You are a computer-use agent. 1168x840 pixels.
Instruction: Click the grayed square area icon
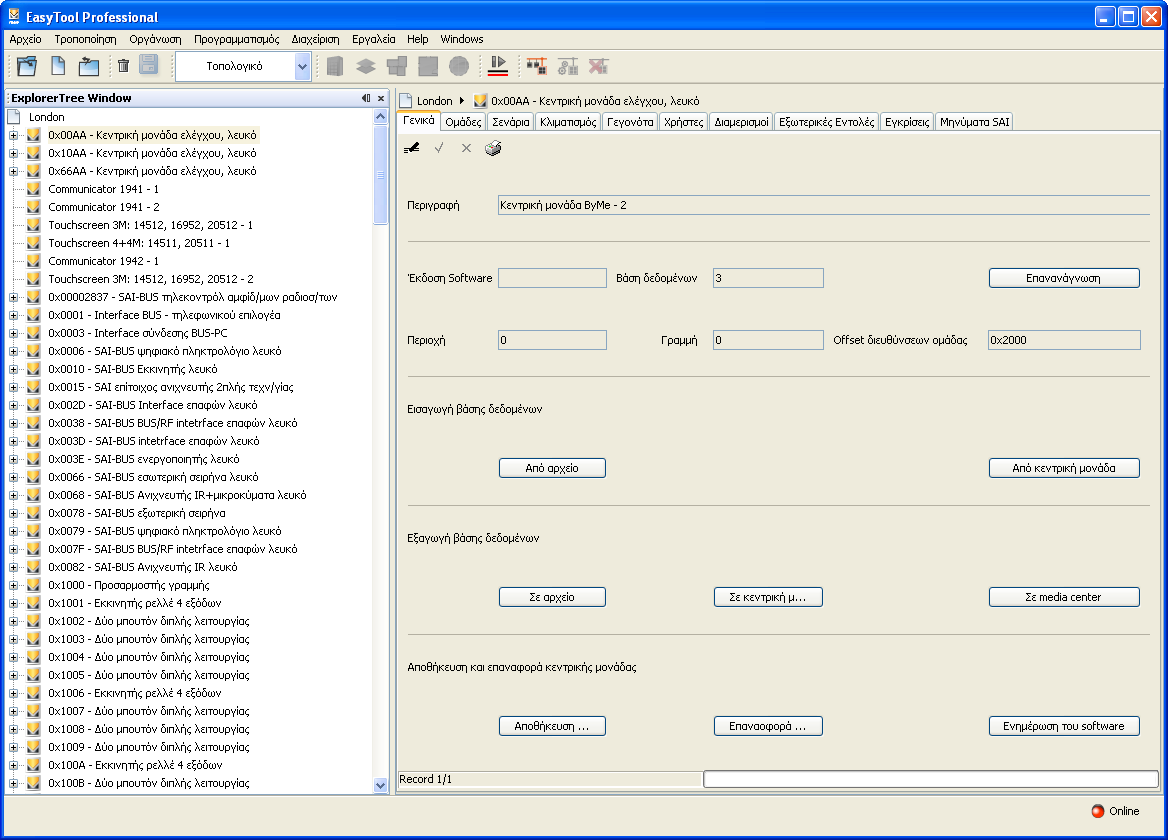point(428,66)
